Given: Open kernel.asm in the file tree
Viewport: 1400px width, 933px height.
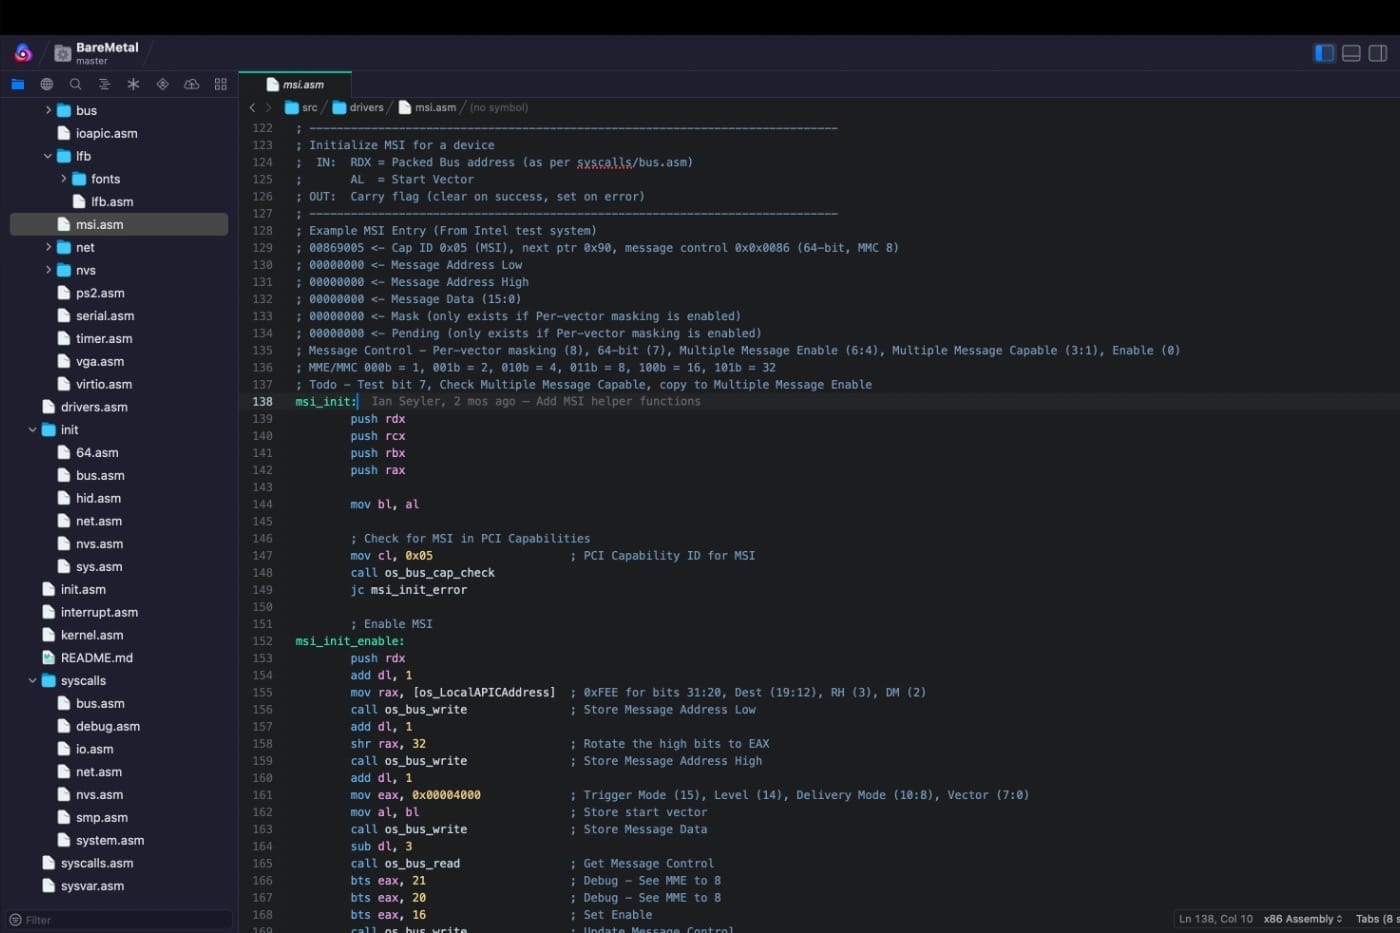Looking at the screenshot, I should click(x=91, y=635).
